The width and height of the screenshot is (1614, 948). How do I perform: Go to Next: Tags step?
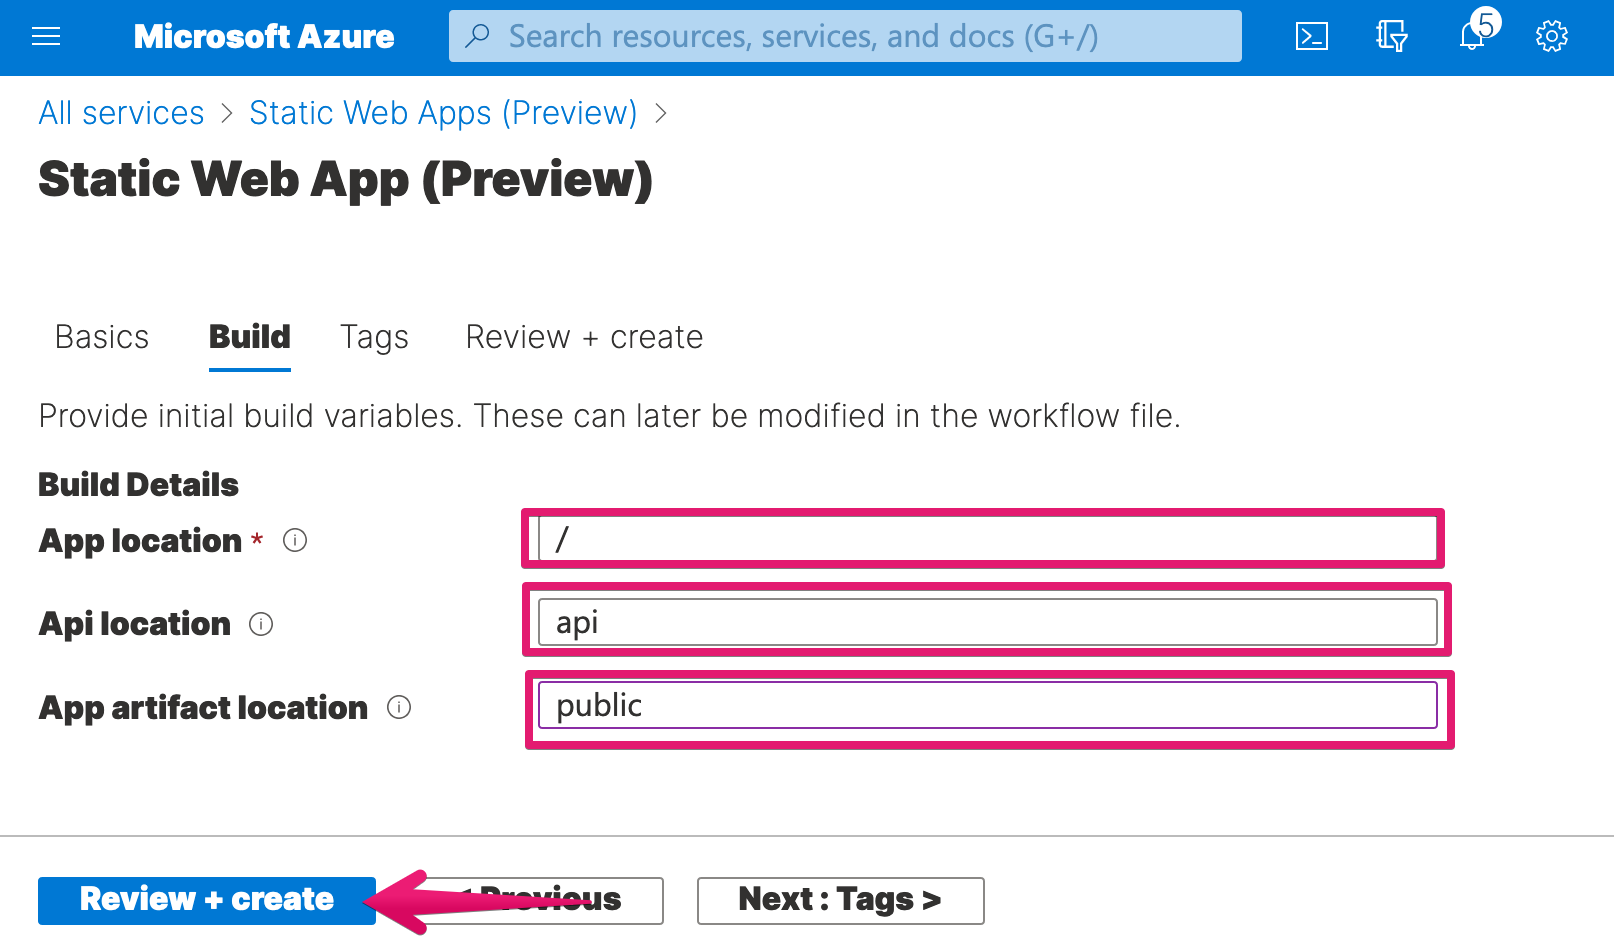click(x=840, y=900)
